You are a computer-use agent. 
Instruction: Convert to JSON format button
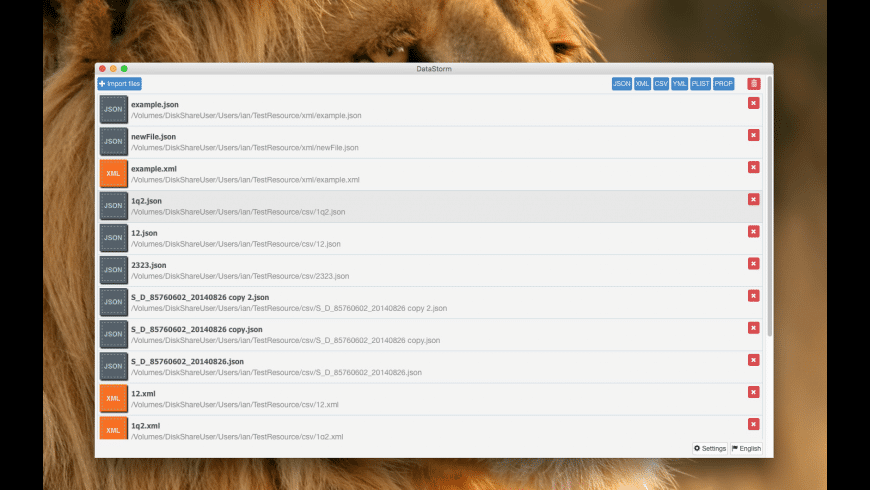[621, 84]
